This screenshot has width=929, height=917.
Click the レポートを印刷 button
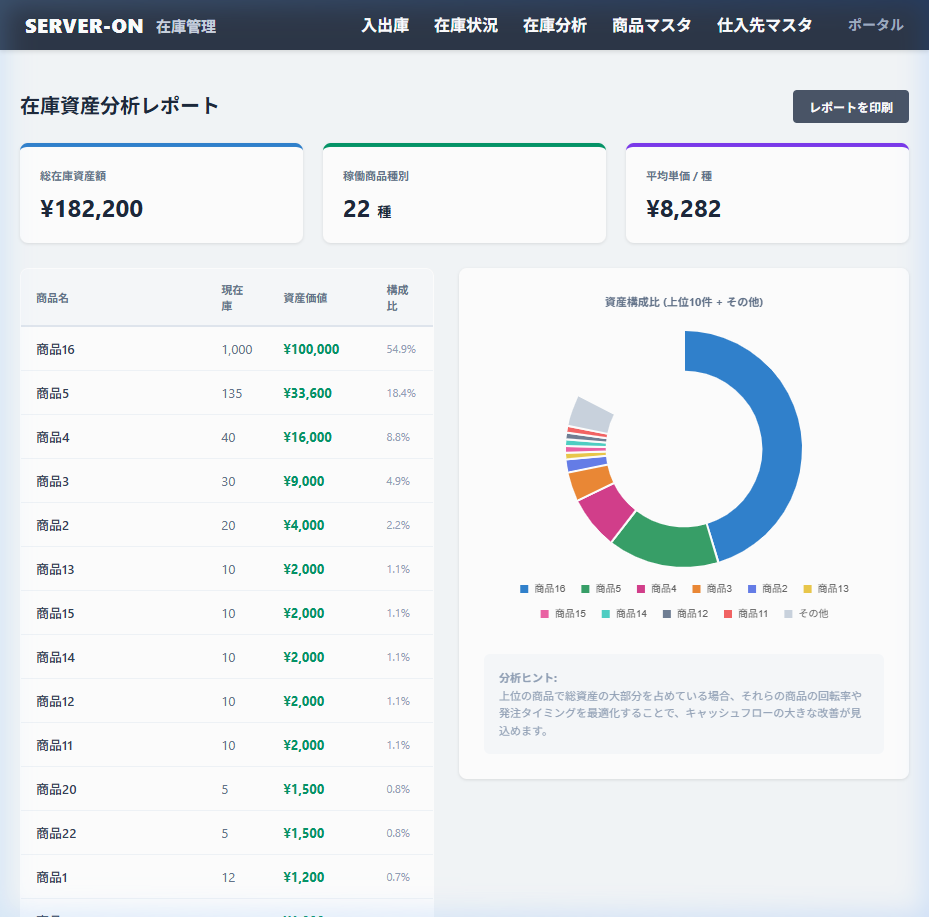pyautogui.click(x=850, y=106)
